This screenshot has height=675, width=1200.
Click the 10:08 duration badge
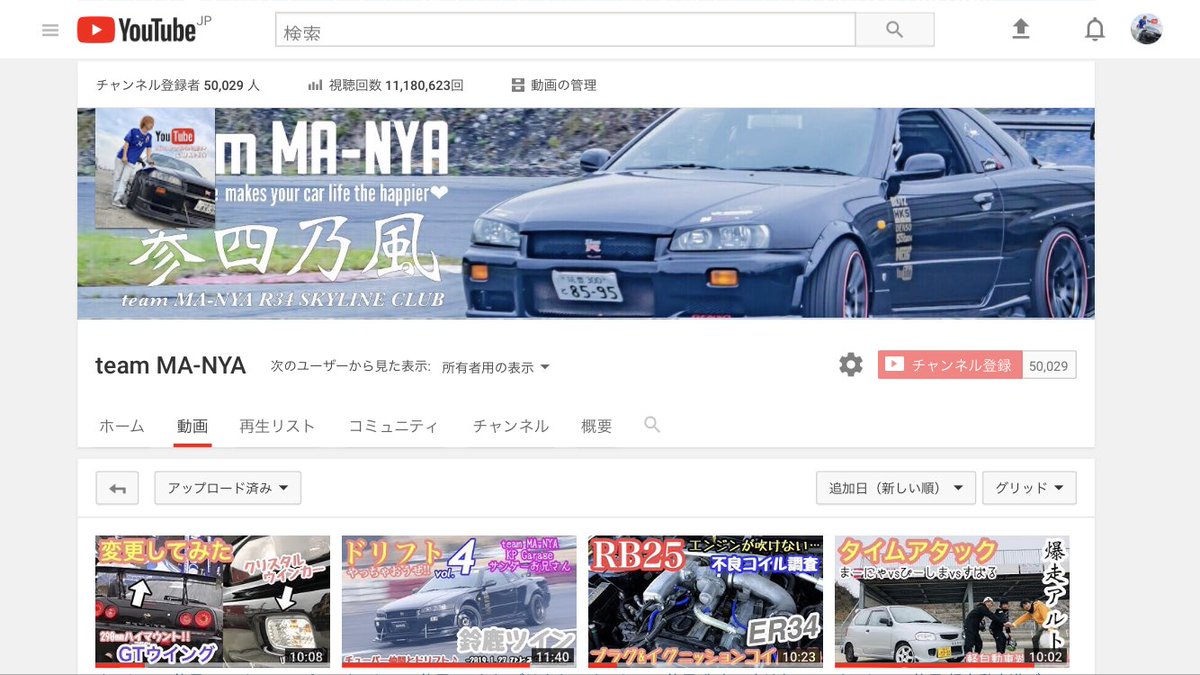tap(306, 657)
